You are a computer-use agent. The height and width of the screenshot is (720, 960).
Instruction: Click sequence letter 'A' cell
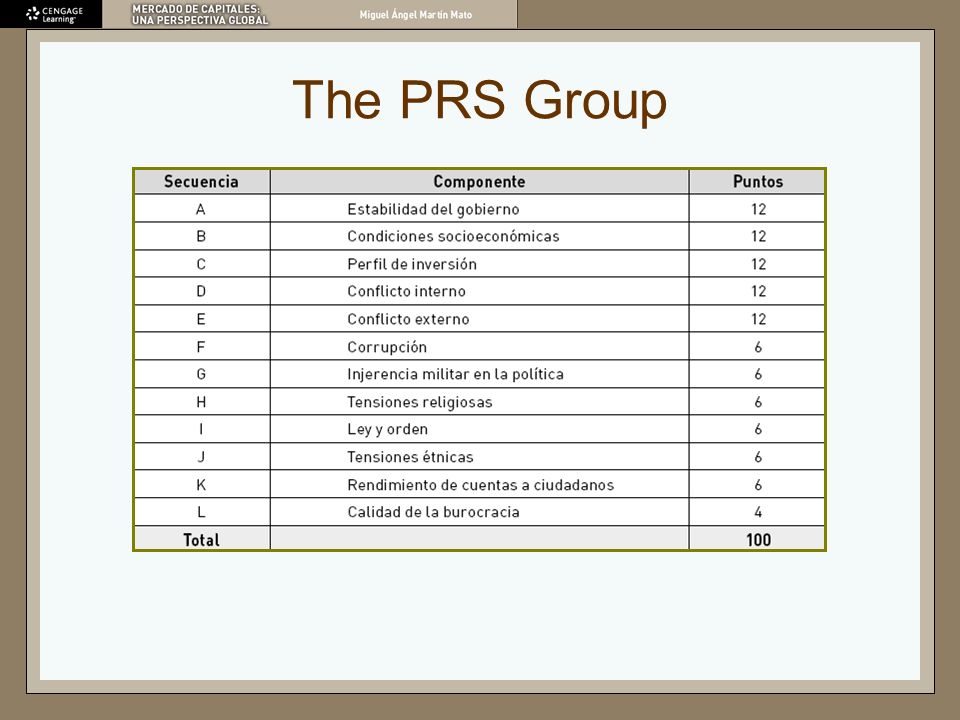[201, 209]
